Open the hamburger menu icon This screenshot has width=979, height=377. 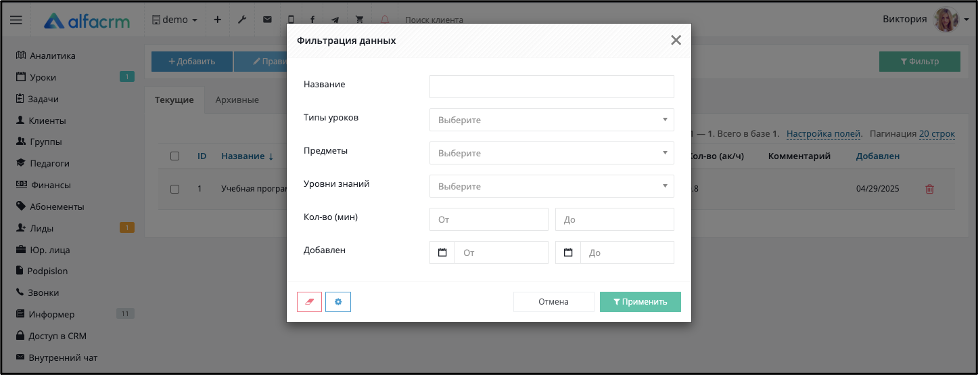coord(16,20)
